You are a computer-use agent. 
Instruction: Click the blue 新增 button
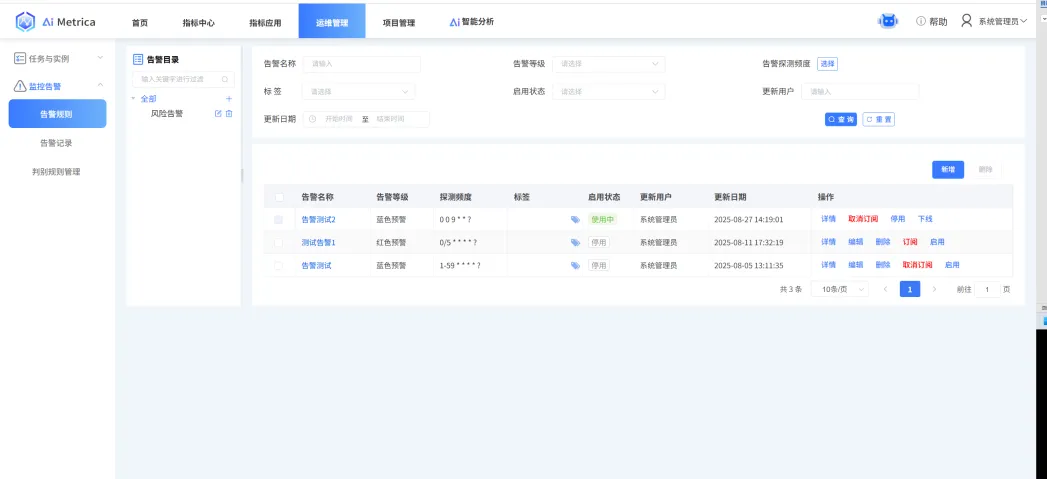(x=947, y=169)
